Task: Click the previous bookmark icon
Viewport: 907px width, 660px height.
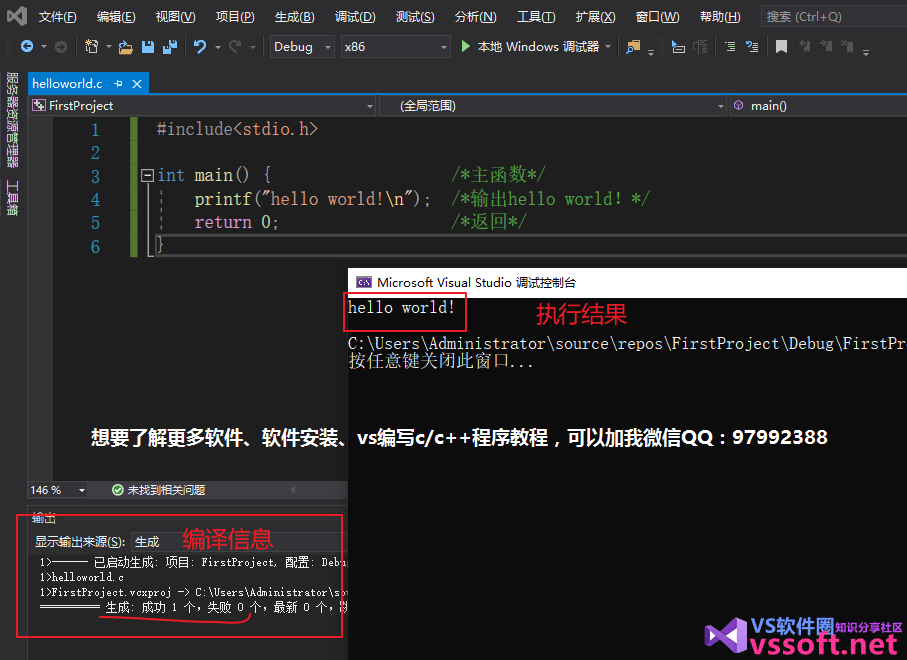Action: 805,46
